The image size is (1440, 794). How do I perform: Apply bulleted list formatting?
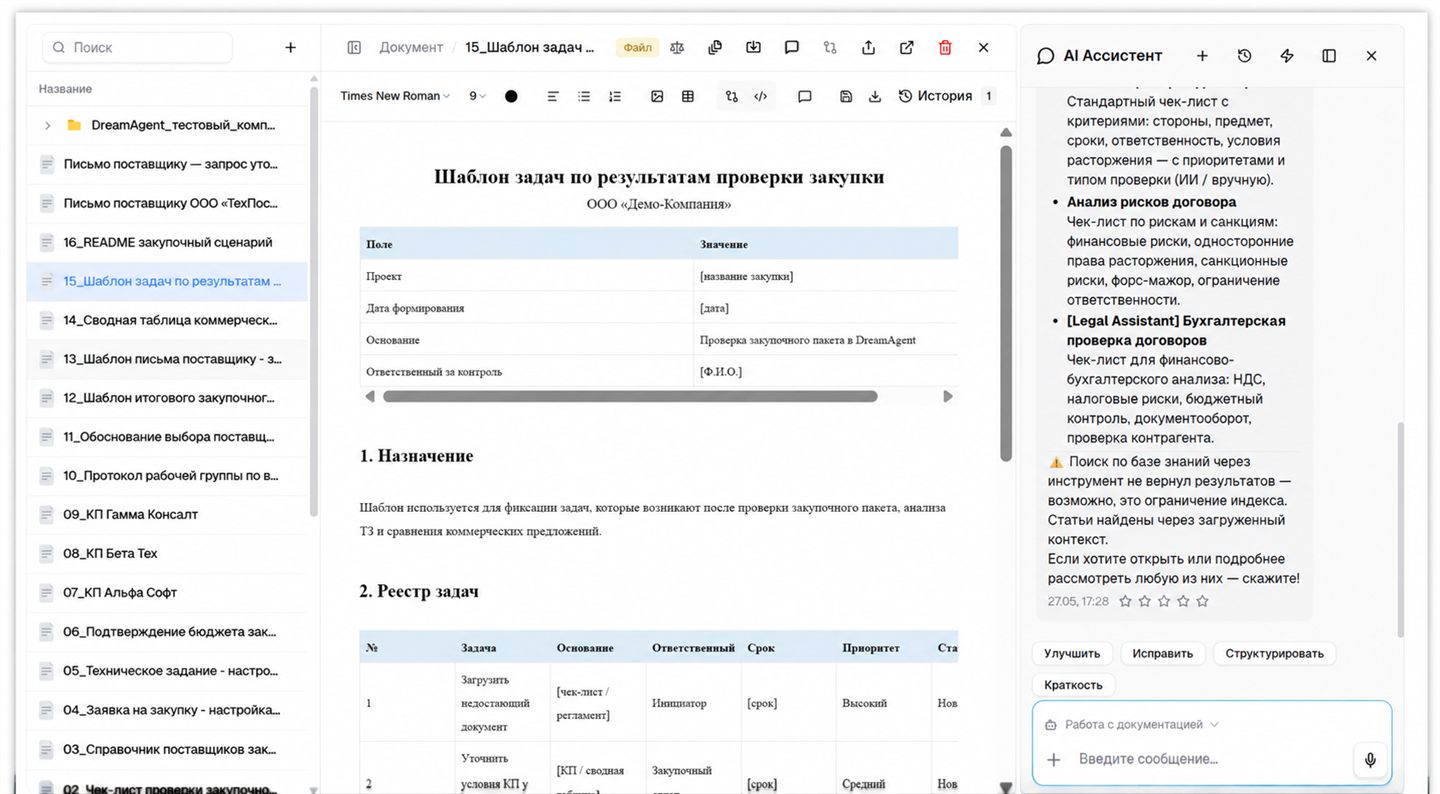point(584,96)
